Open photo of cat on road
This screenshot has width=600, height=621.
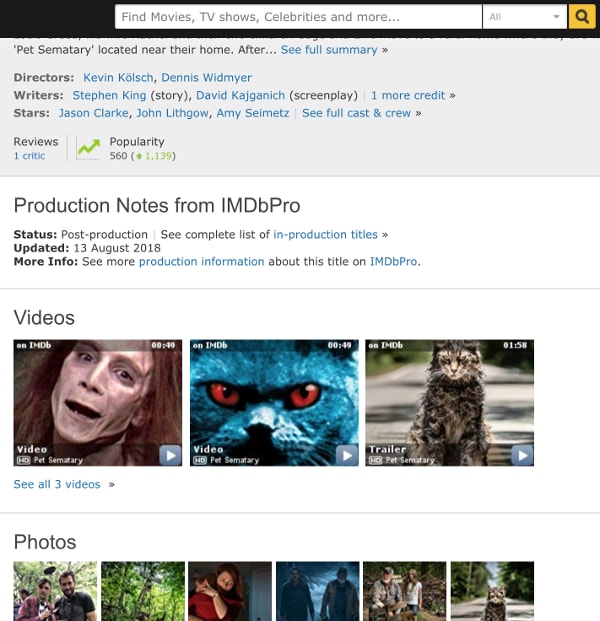(x=492, y=591)
